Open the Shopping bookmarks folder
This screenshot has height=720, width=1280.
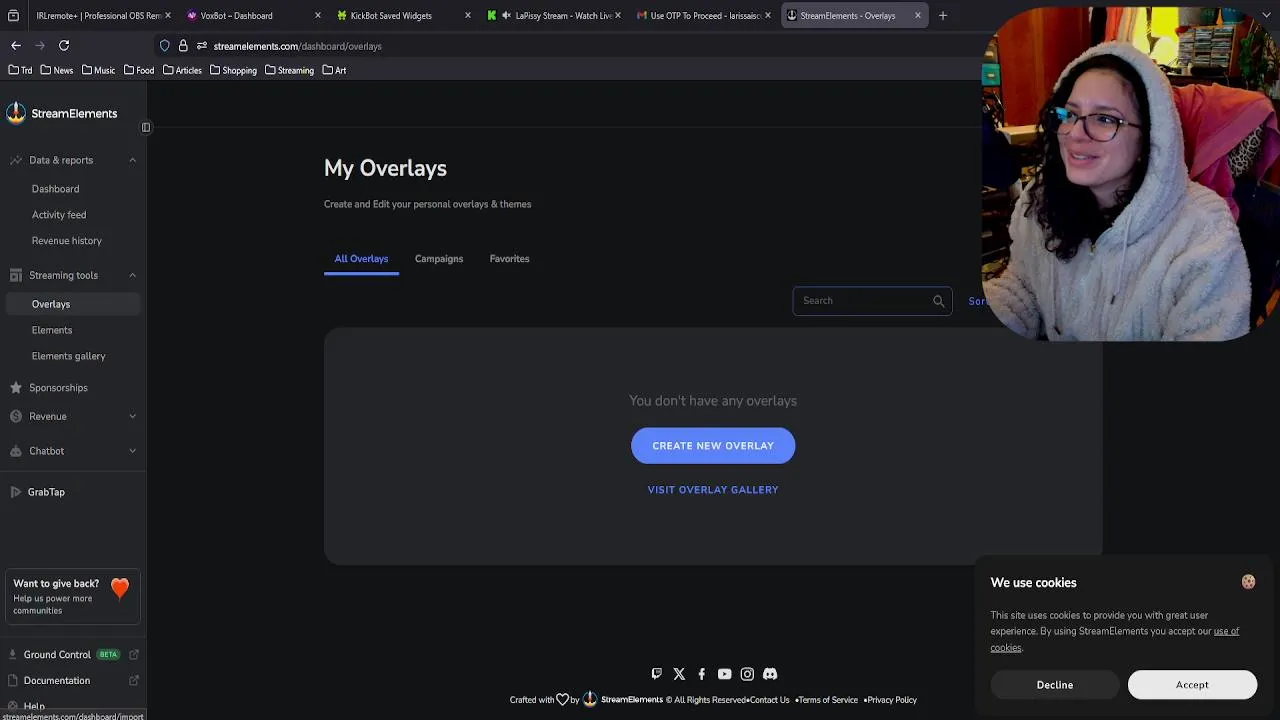(233, 70)
